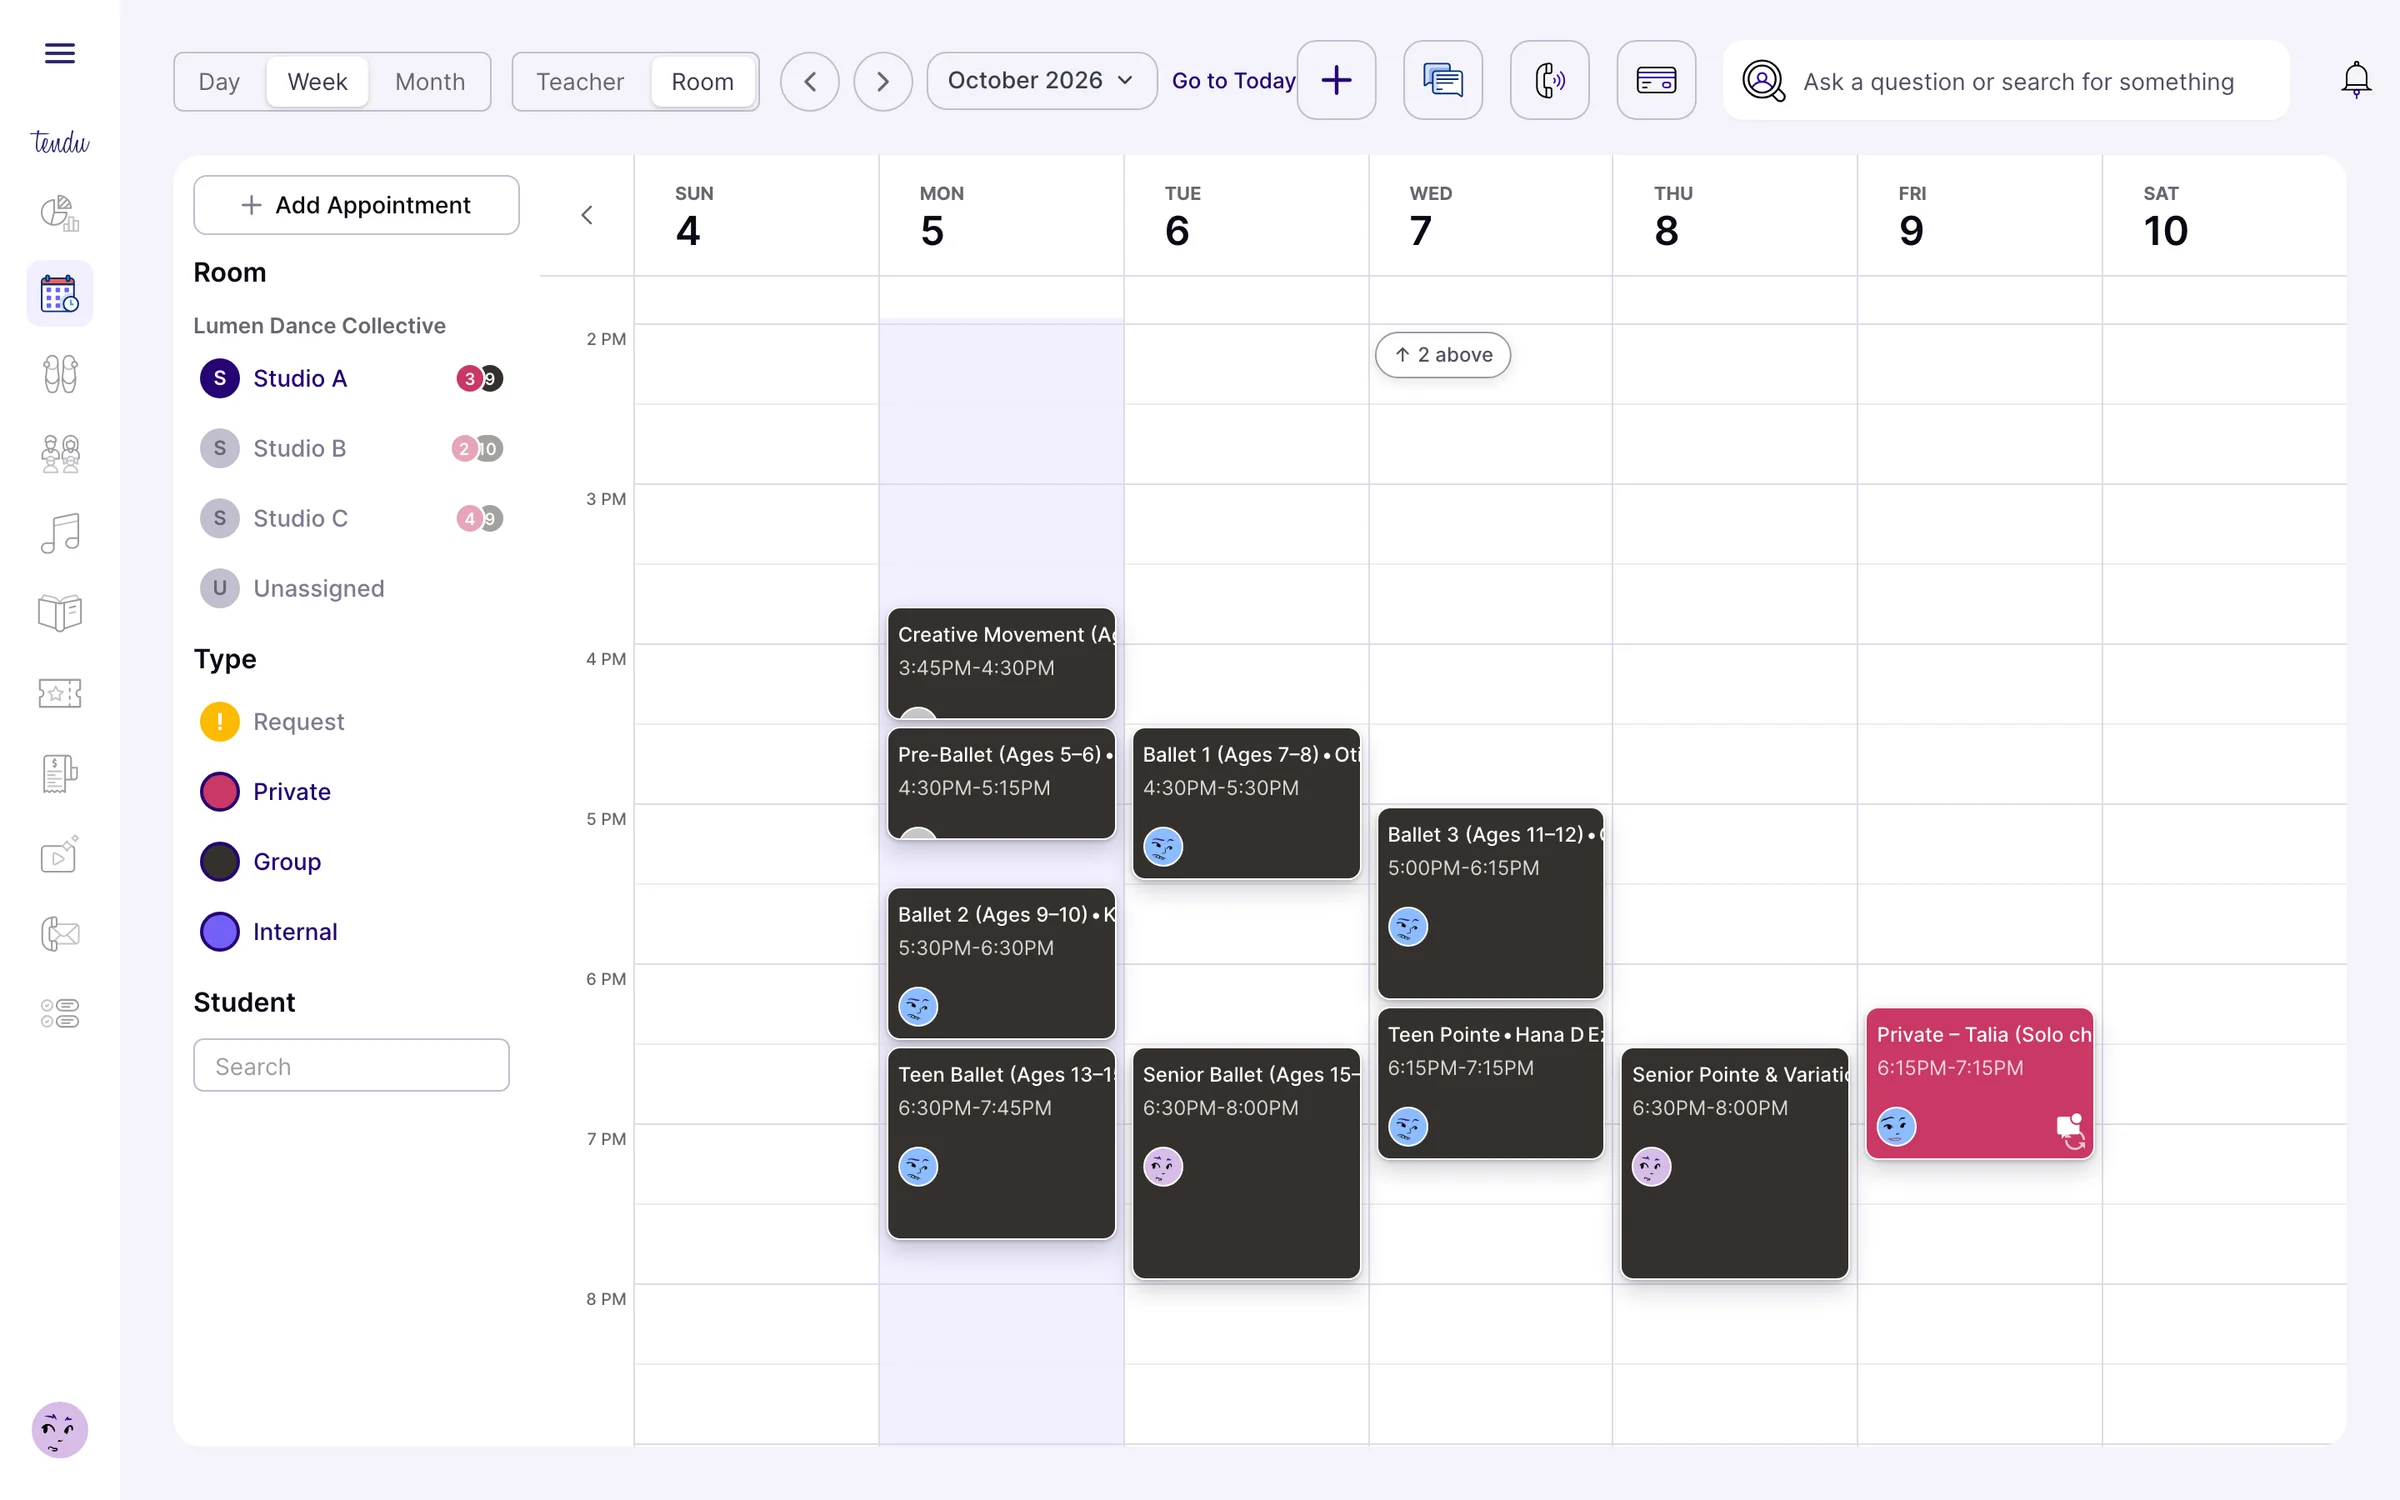
Task: Open the settings toggles sidebar icon
Action: coord(60,1014)
